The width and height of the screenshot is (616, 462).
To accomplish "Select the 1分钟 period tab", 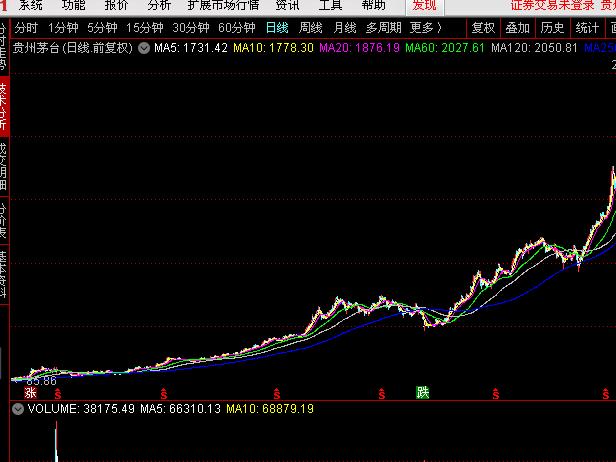I will (63, 28).
